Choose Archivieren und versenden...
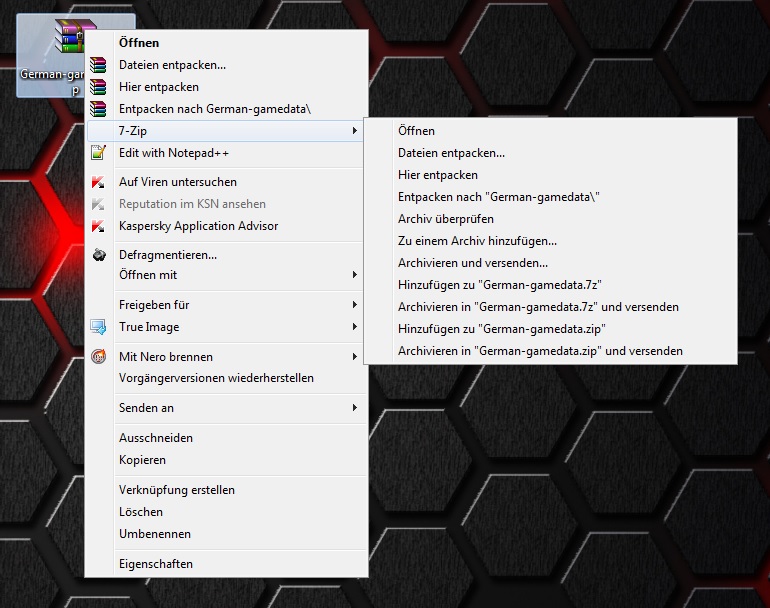The height and width of the screenshot is (608, 770). coord(550,263)
